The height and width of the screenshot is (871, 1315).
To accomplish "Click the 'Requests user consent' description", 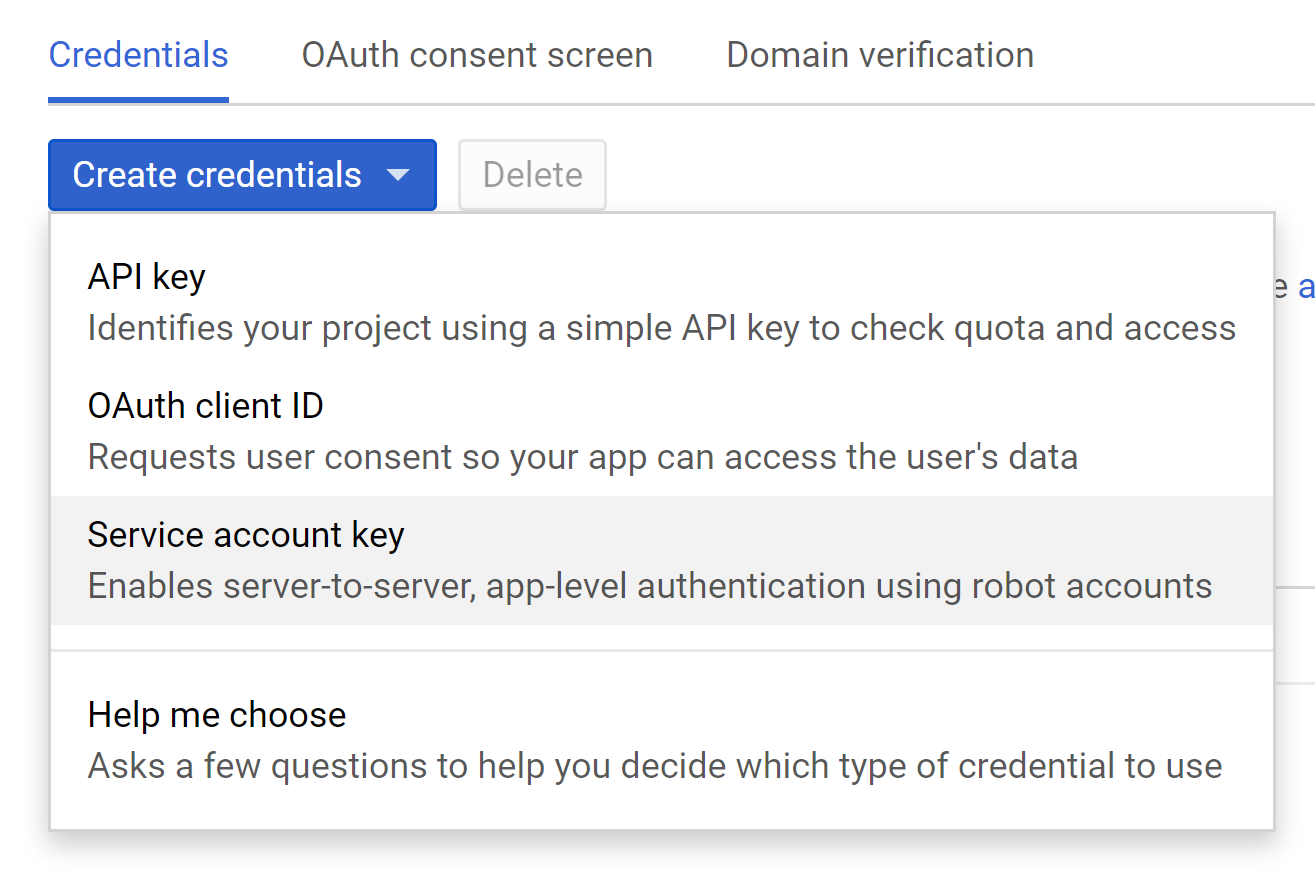I will (x=583, y=457).
